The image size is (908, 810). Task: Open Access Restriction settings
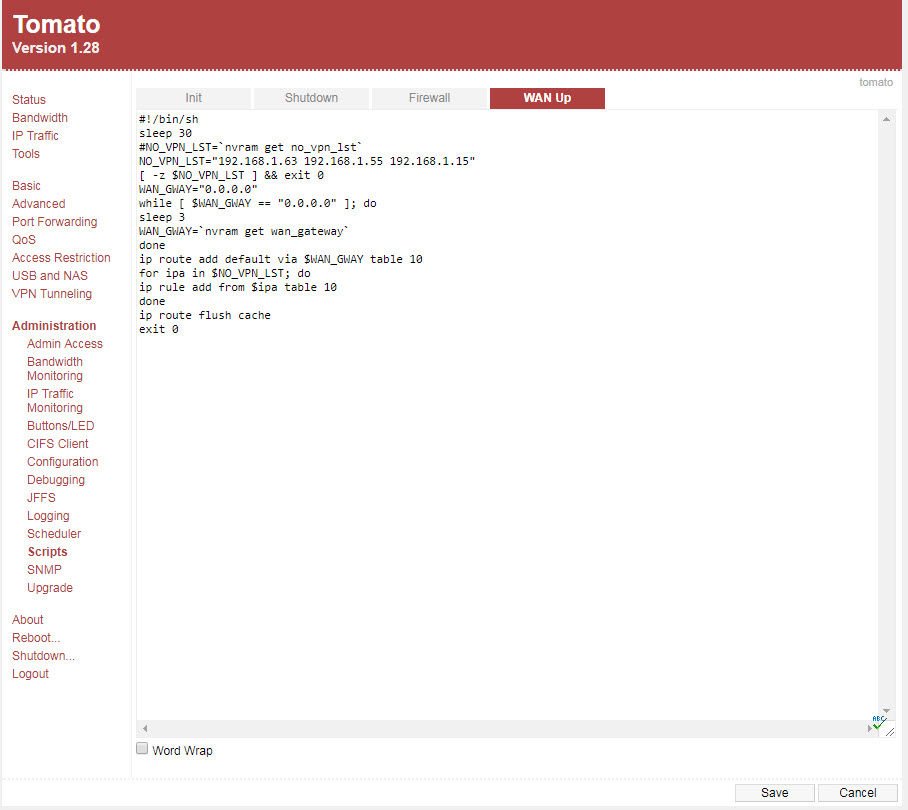61,258
